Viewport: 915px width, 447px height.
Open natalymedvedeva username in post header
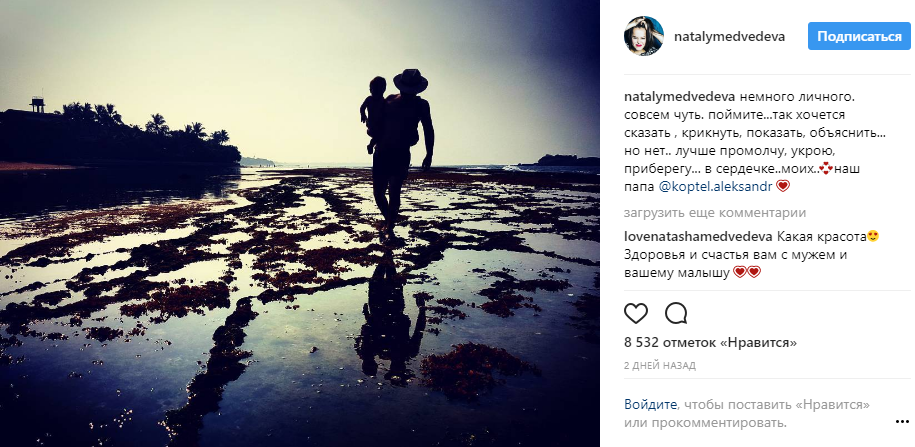pos(729,37)
